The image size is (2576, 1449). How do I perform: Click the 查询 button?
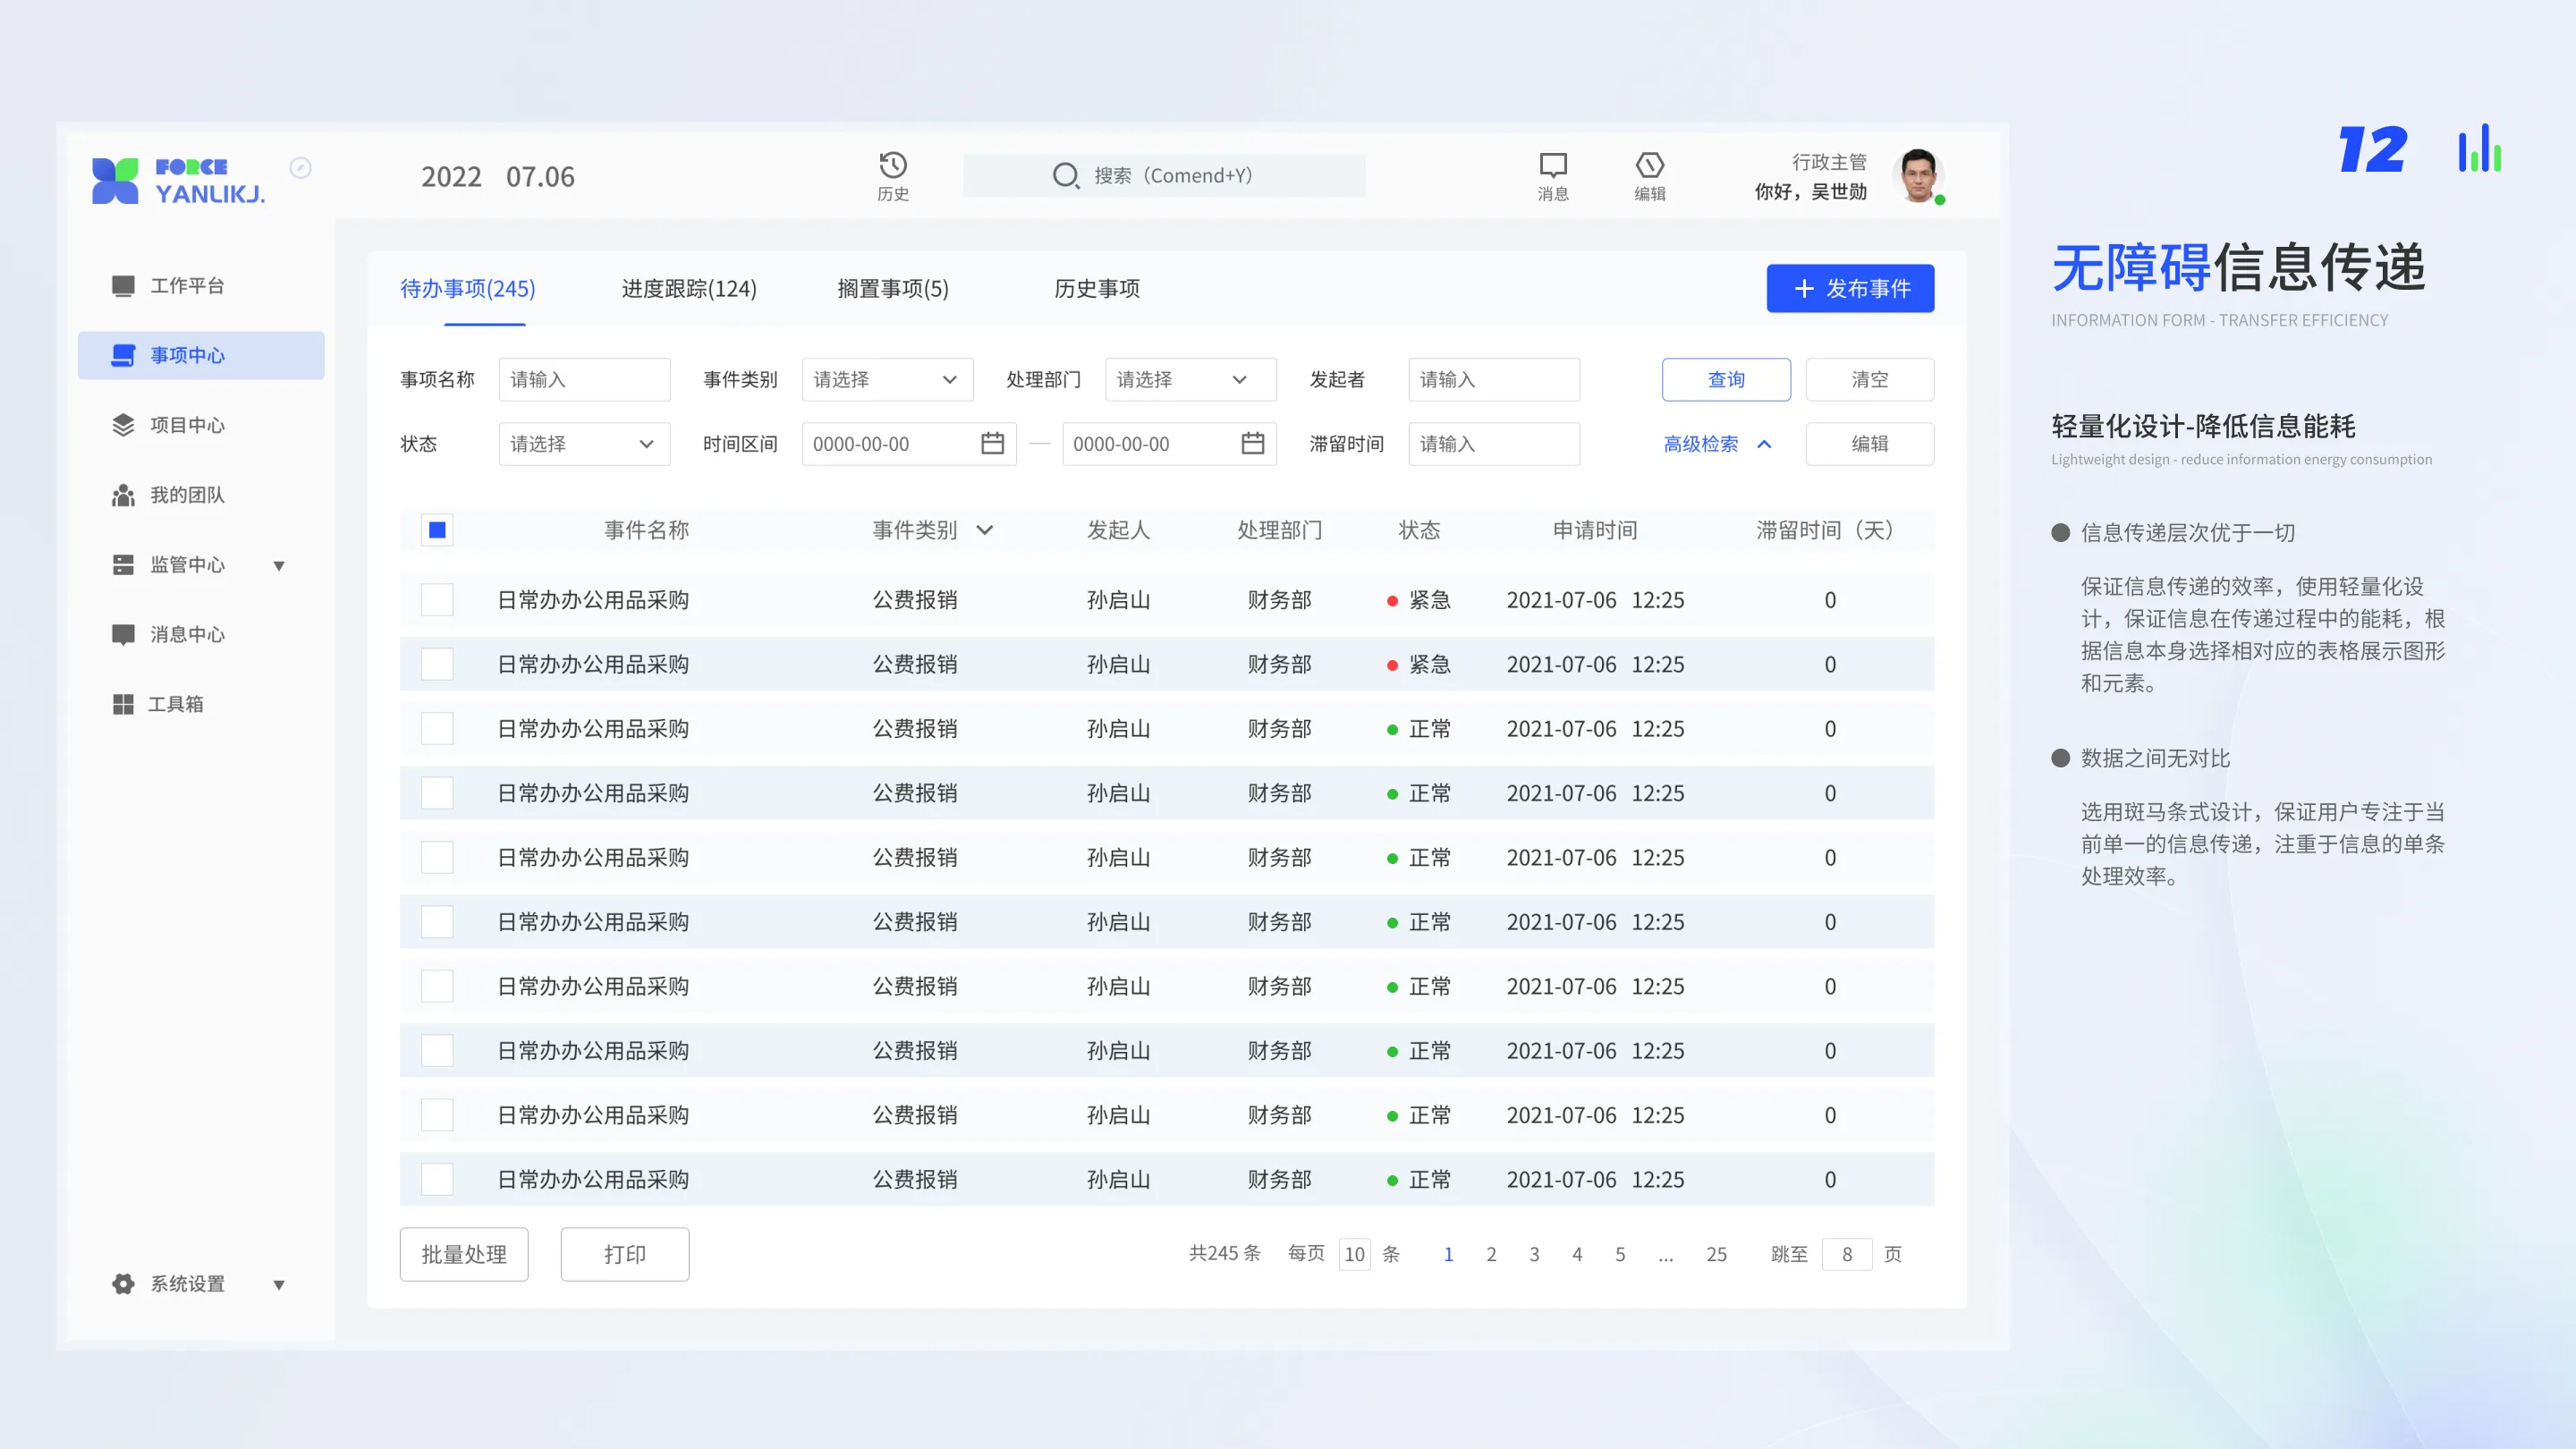pyautogui.click(x=1725, y=380)
